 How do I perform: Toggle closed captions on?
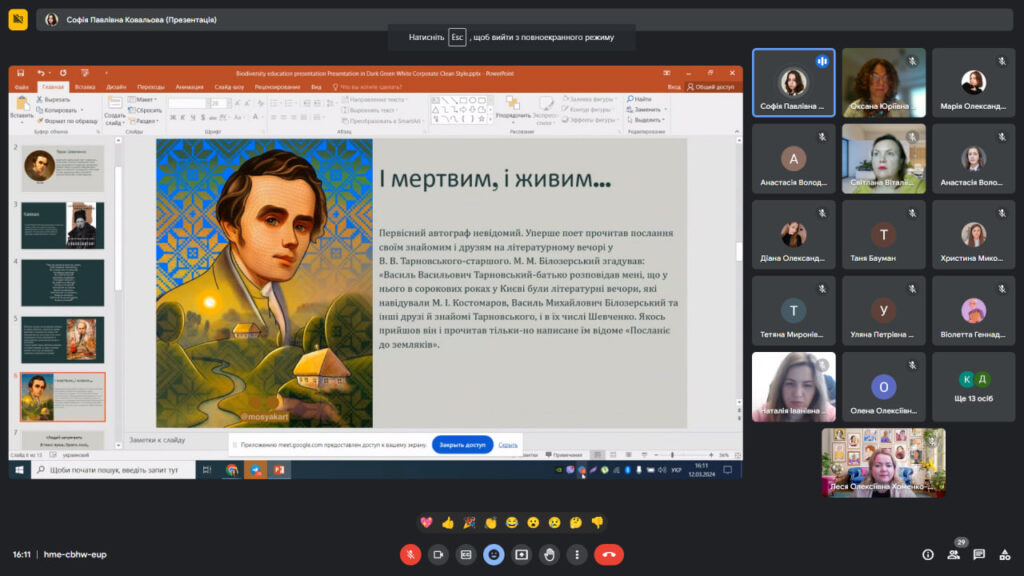coord(465,554)
